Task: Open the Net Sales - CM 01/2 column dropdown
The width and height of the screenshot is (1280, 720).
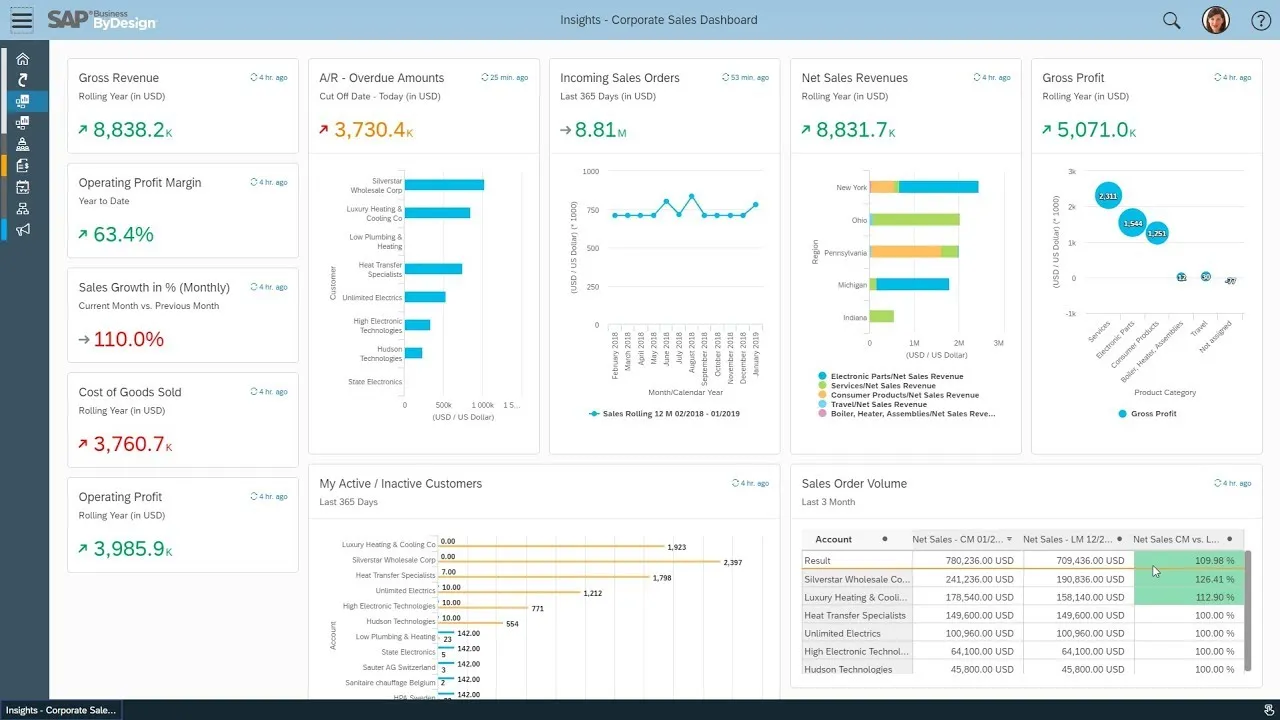Action: point(1009,539)
